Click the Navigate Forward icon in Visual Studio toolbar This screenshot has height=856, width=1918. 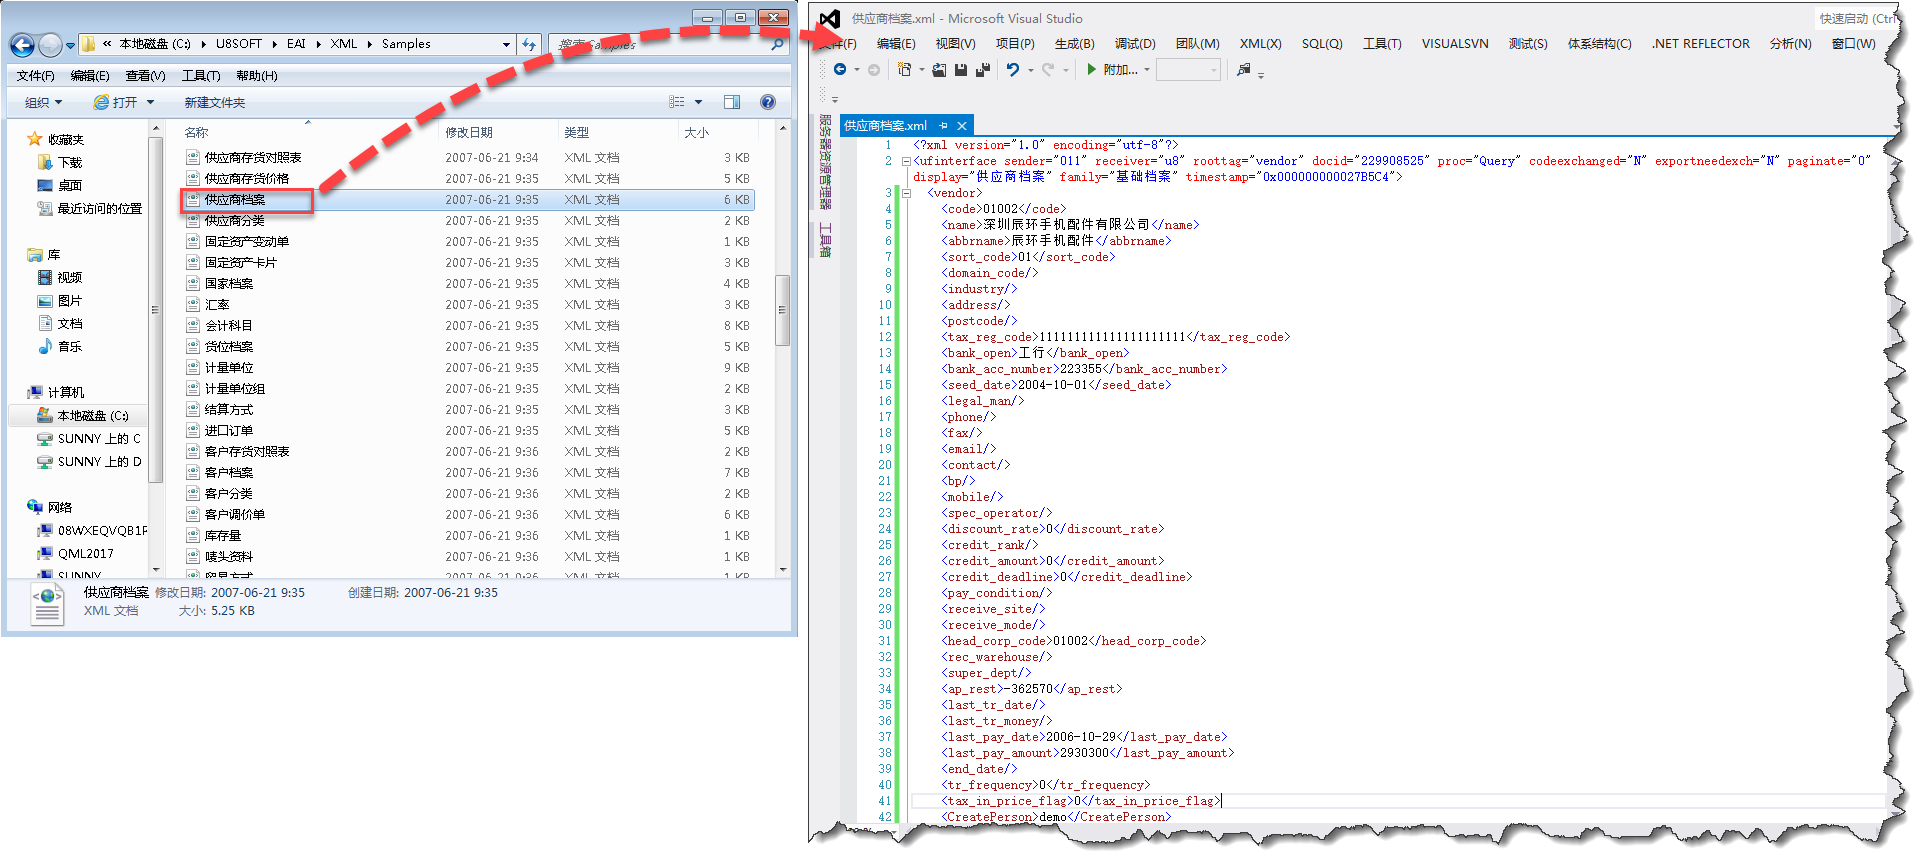873,70
